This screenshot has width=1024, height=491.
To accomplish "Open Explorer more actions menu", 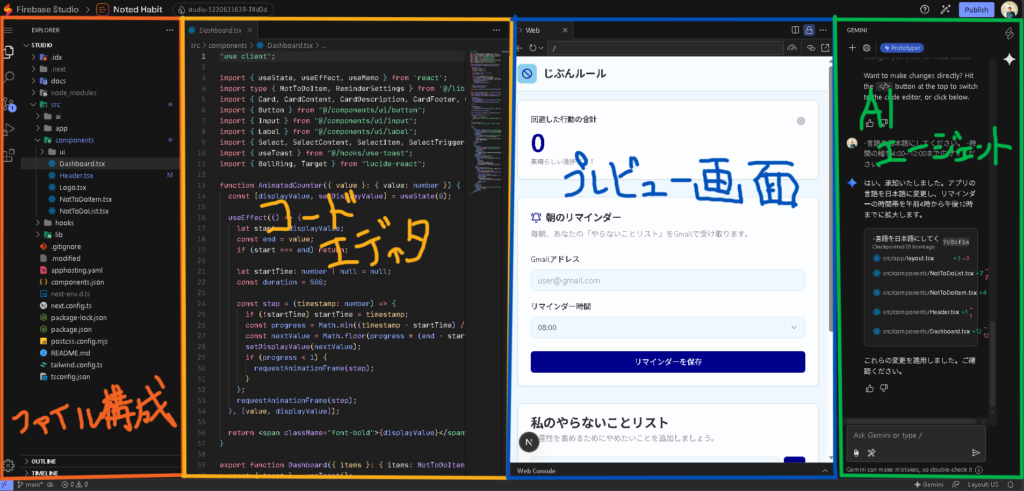I will coord(169,30).
